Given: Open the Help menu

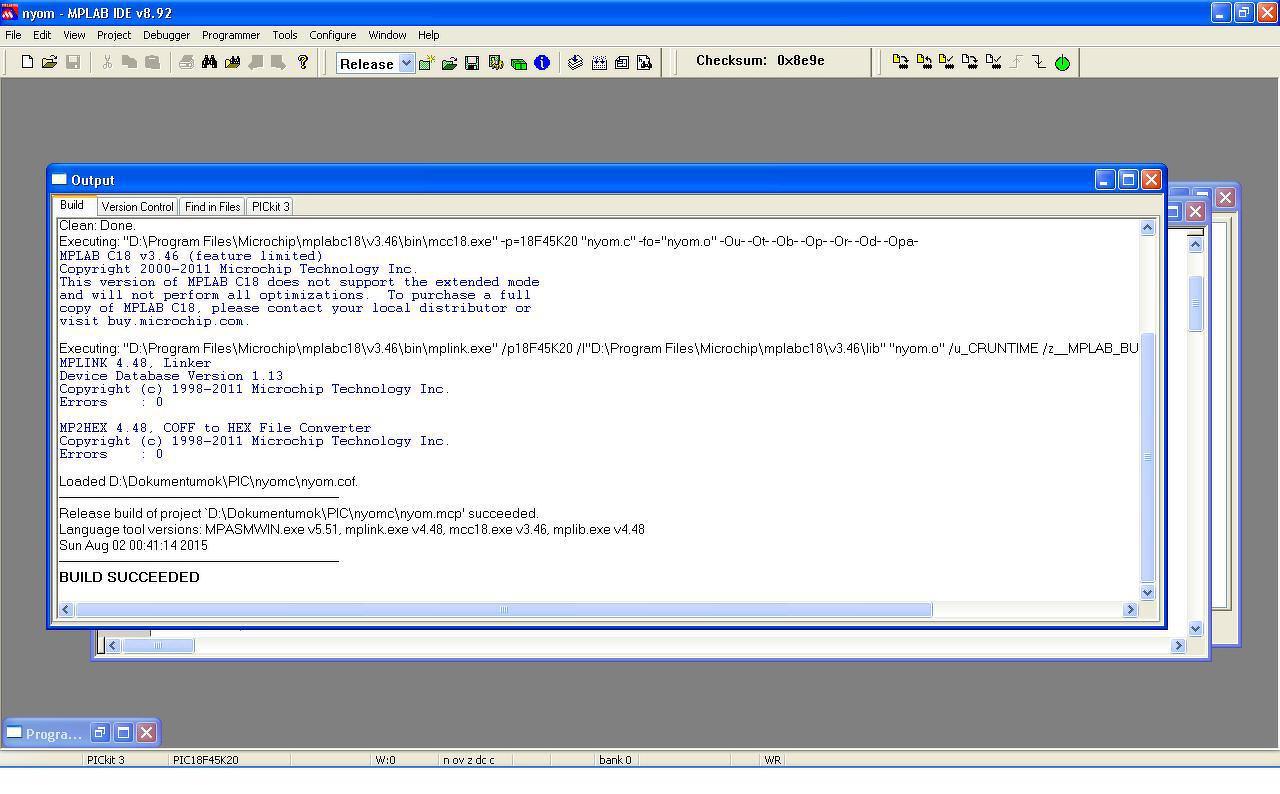Looking at the screenshot, I should 429,35.
